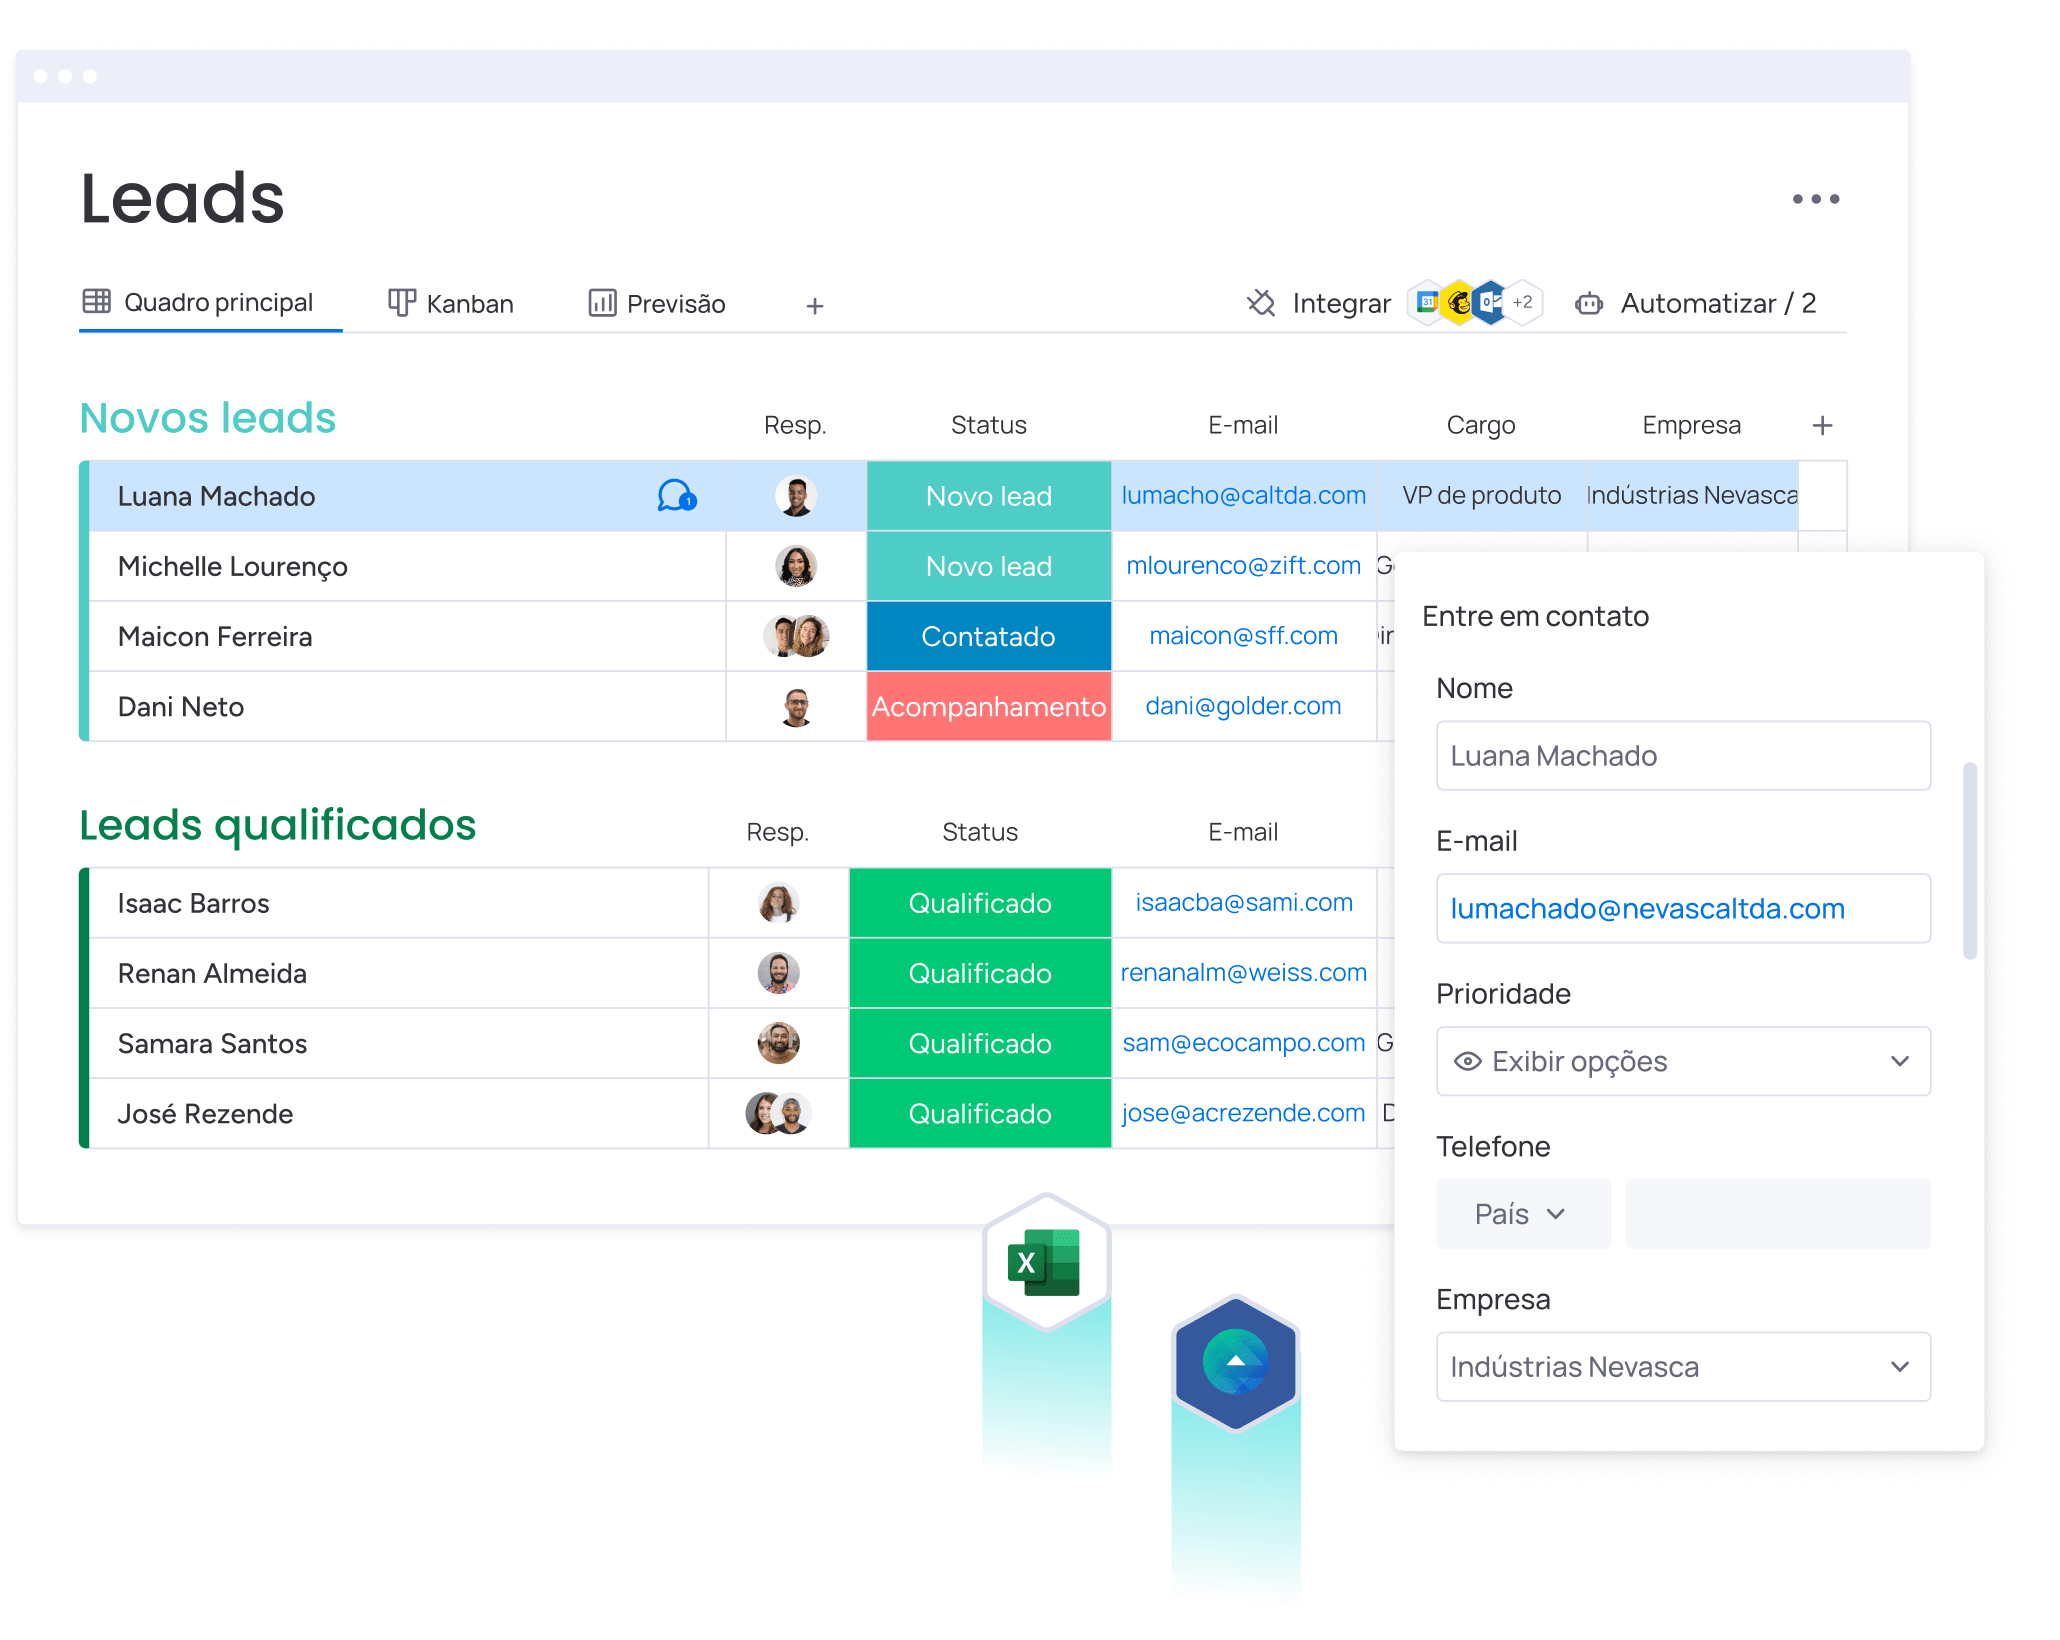Open the three-dot board options menu
This screenshot has height=1640, width=2060.
point(1815,199)
